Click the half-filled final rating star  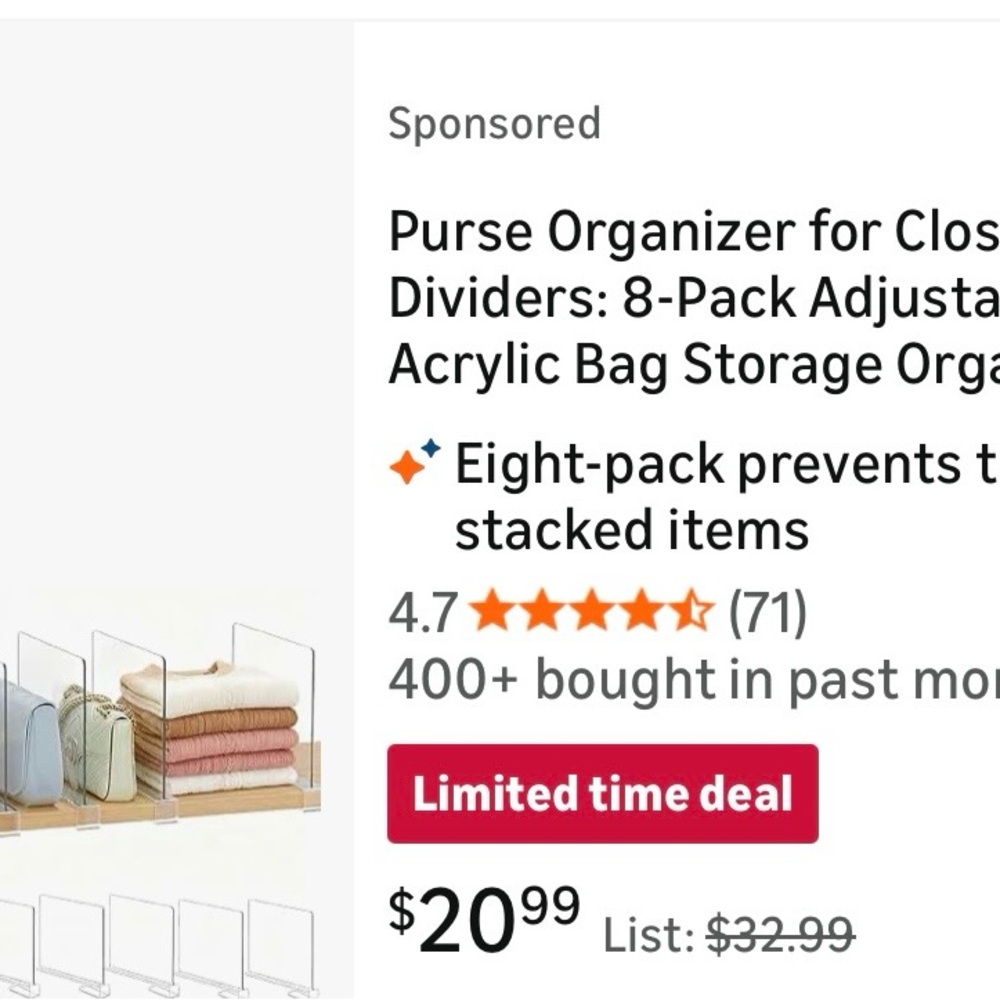692,612
